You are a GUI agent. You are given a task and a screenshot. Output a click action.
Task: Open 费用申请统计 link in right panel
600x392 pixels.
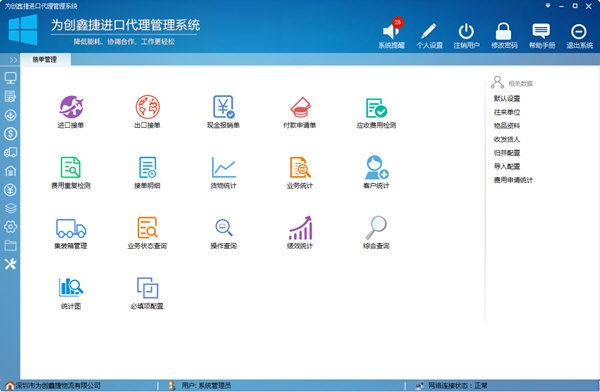pos(513,180)
